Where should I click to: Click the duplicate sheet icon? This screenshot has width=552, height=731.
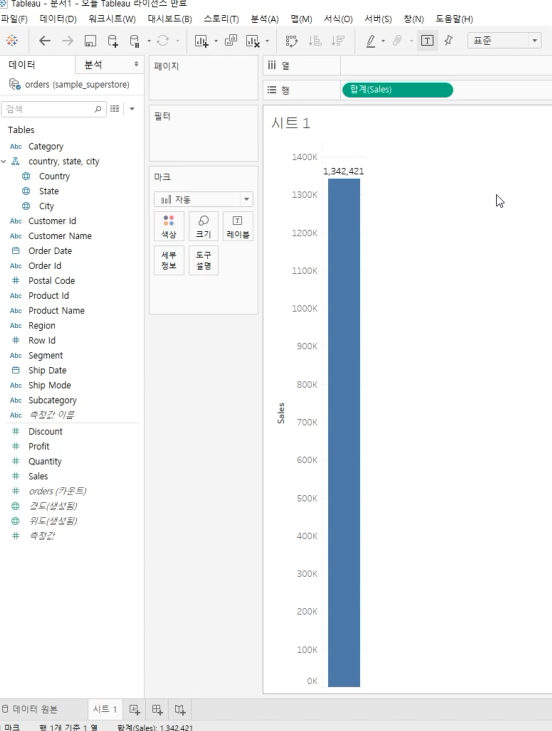[231, 41]
